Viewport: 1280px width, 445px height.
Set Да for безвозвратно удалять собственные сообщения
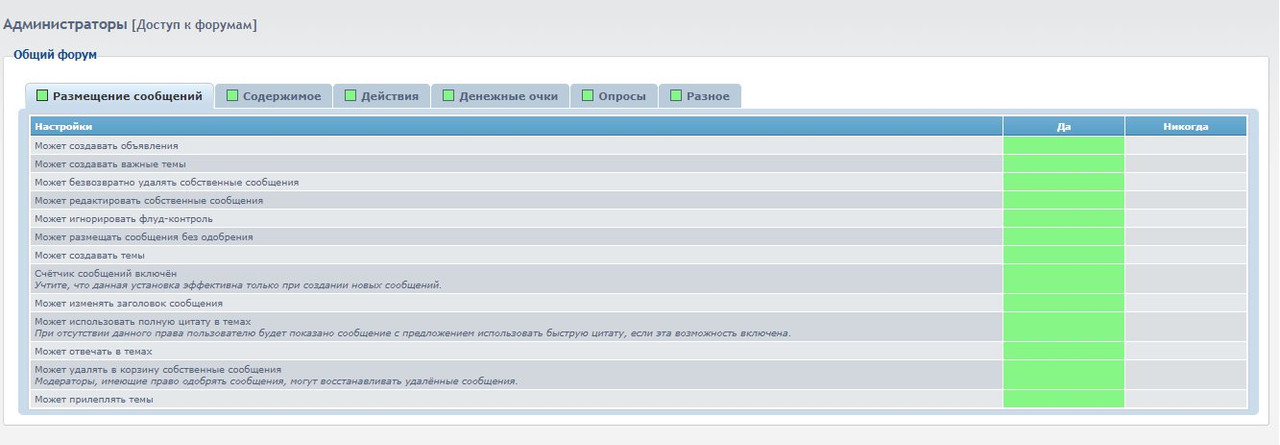pyautogui.click(x=1064, y=182)
